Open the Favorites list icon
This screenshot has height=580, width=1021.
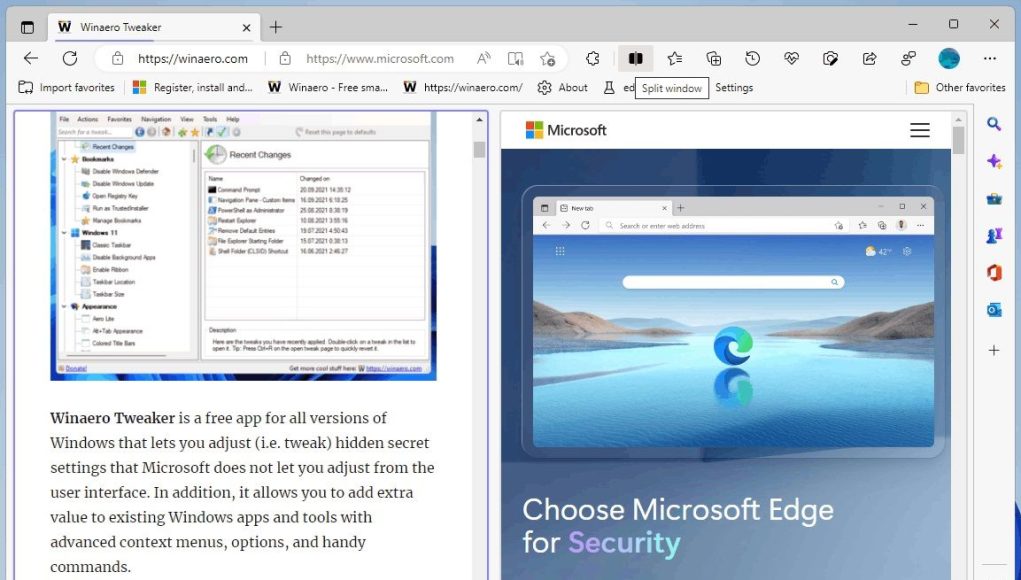675,59
